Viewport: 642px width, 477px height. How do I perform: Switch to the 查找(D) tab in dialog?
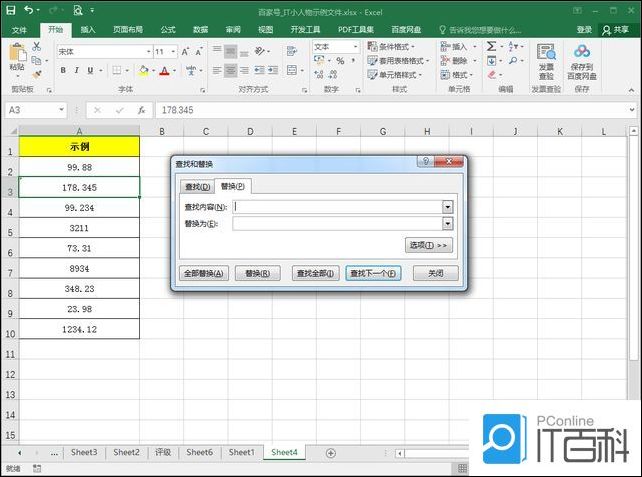point(196,186)
